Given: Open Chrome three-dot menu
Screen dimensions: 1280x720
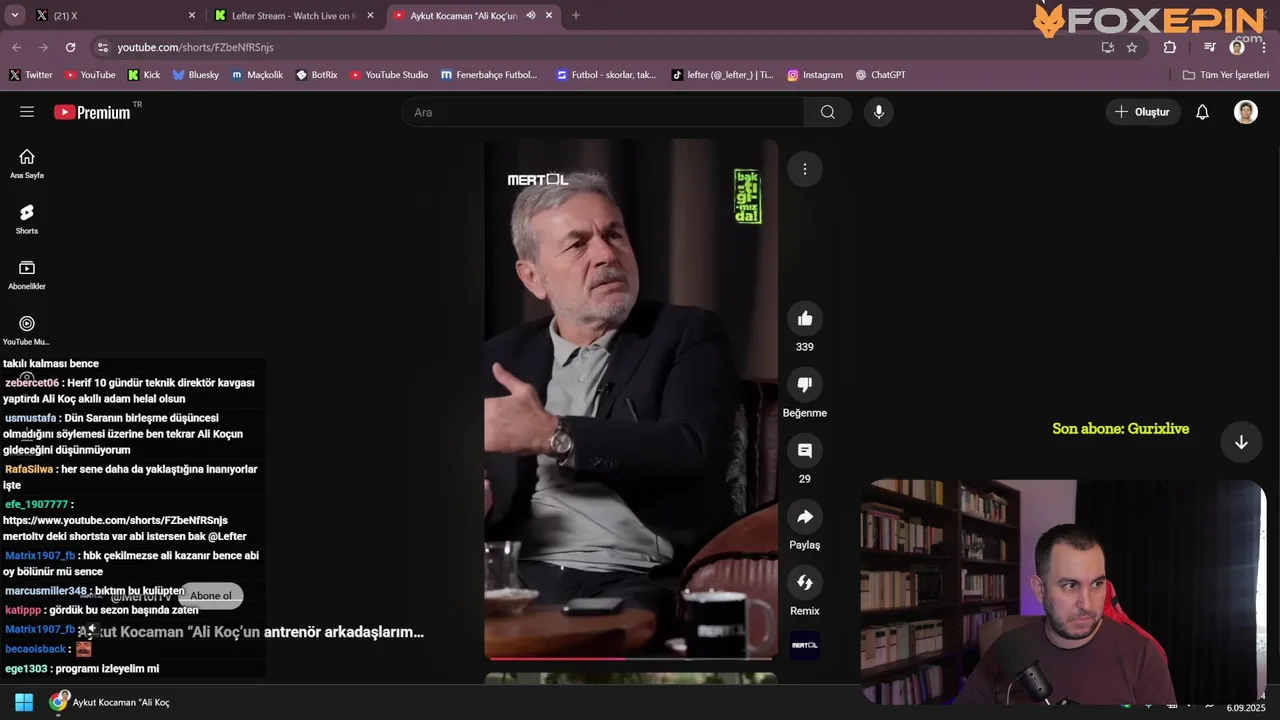Looking at the screenshot, I should pyautogui.click(x=1264, y=47).
